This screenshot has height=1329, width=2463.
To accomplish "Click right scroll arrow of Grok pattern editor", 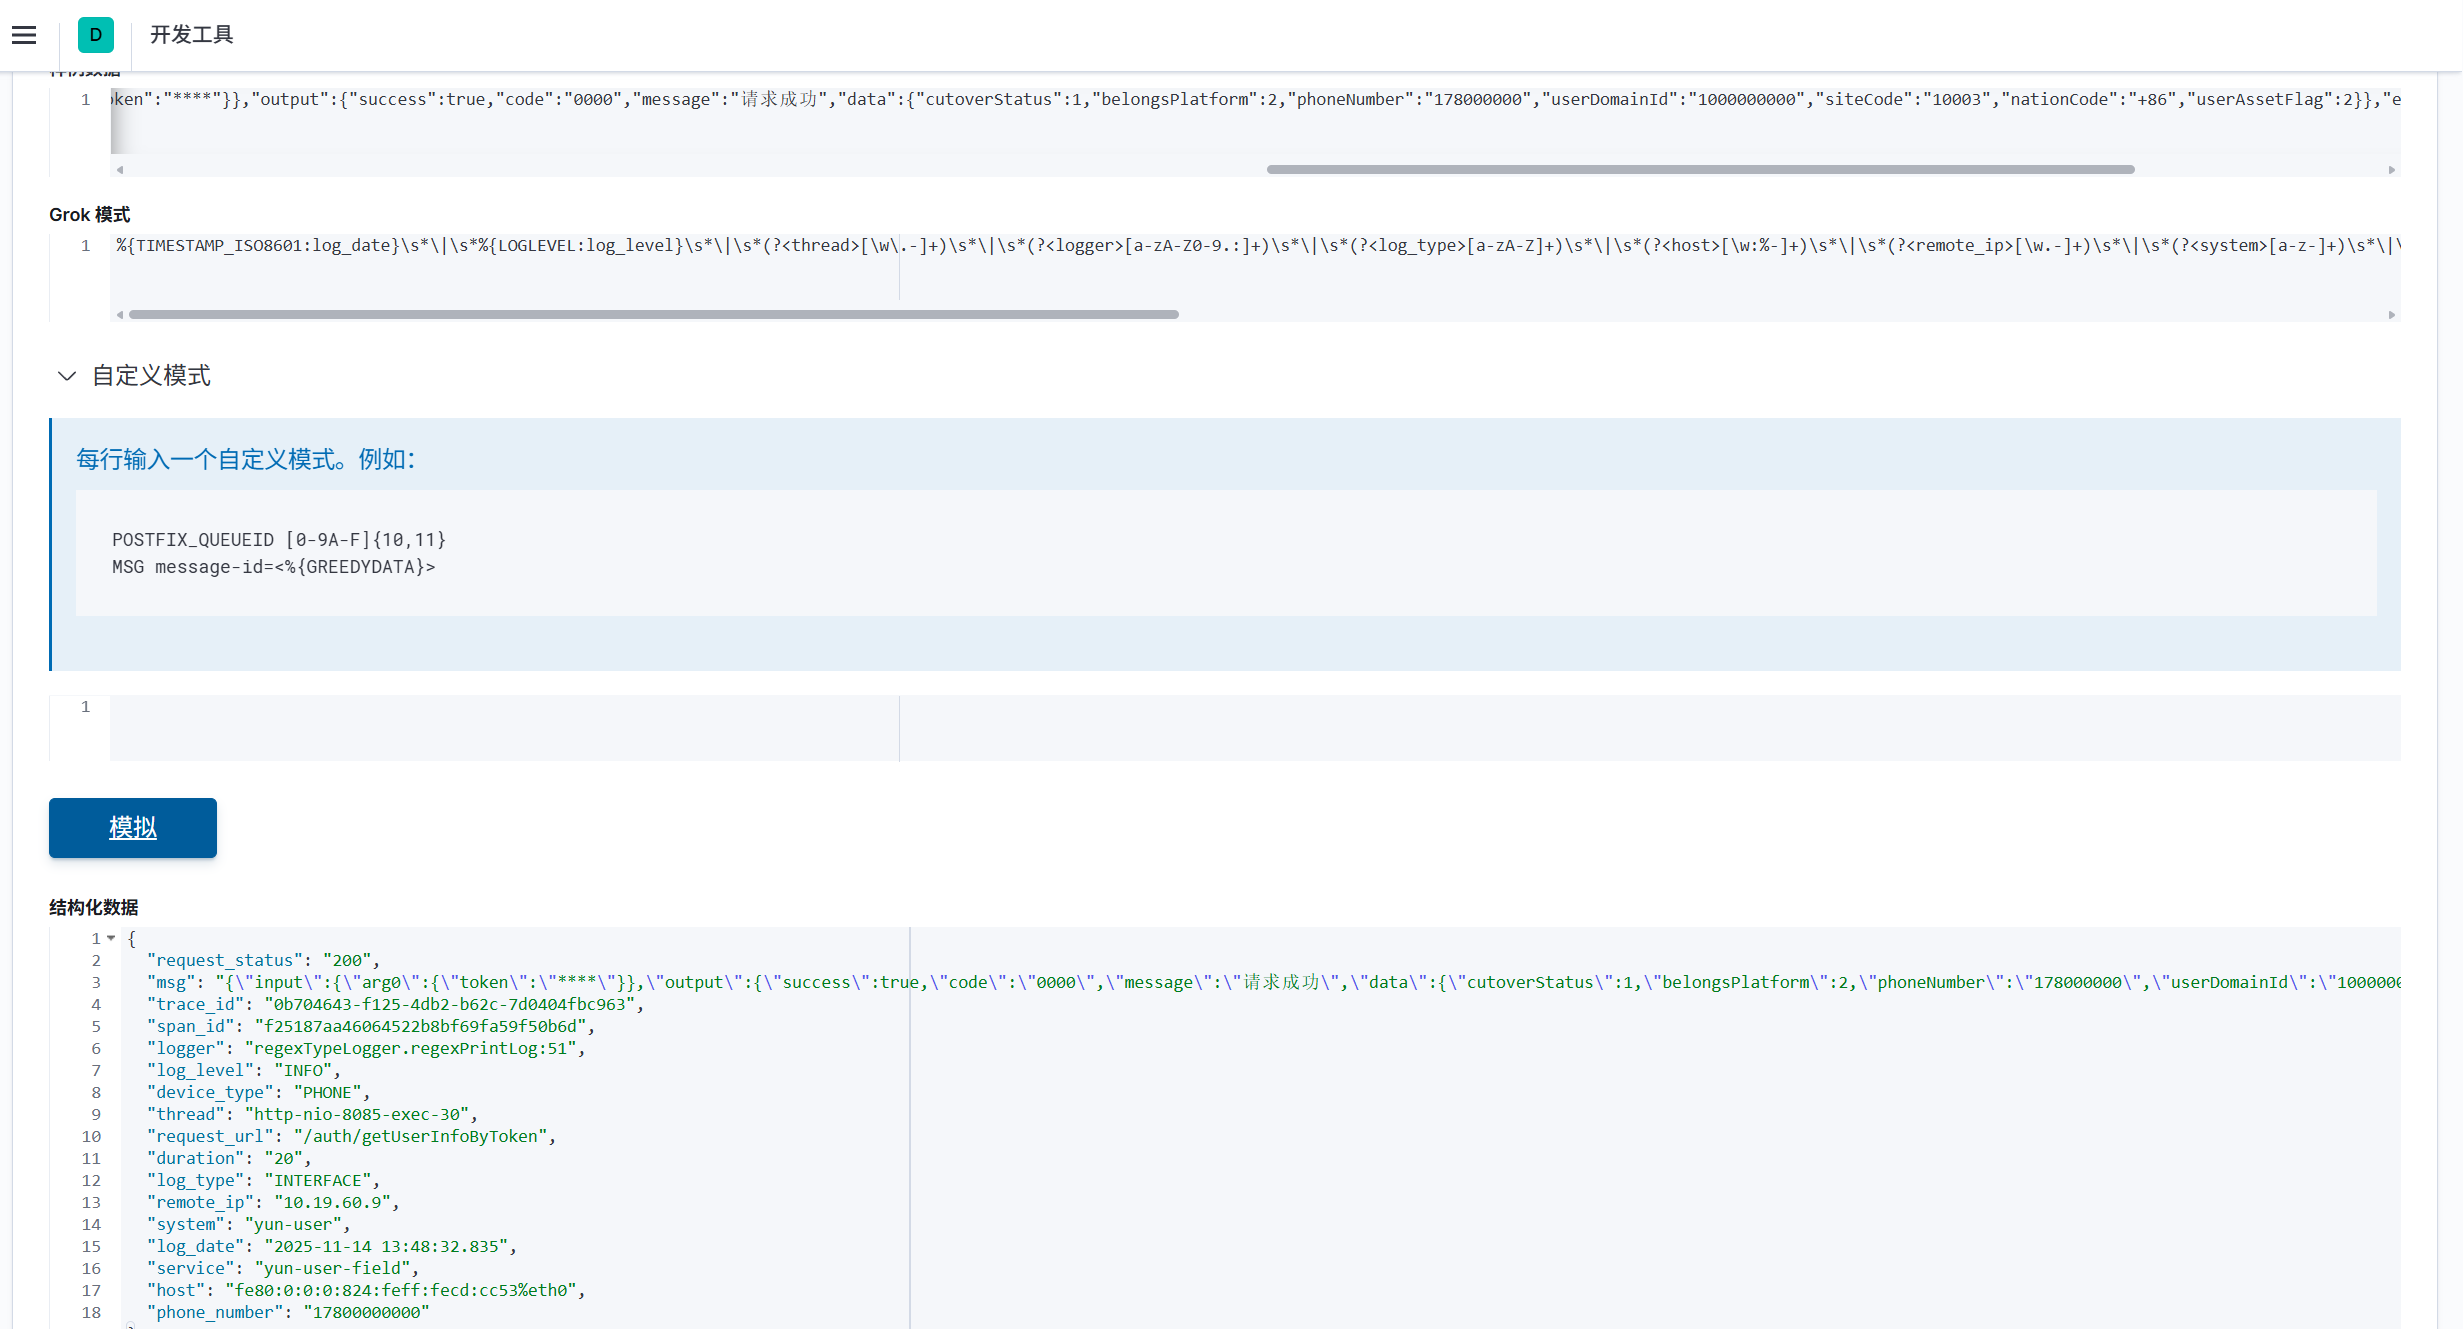I will pyautogui.click(x=2391, y=315).
